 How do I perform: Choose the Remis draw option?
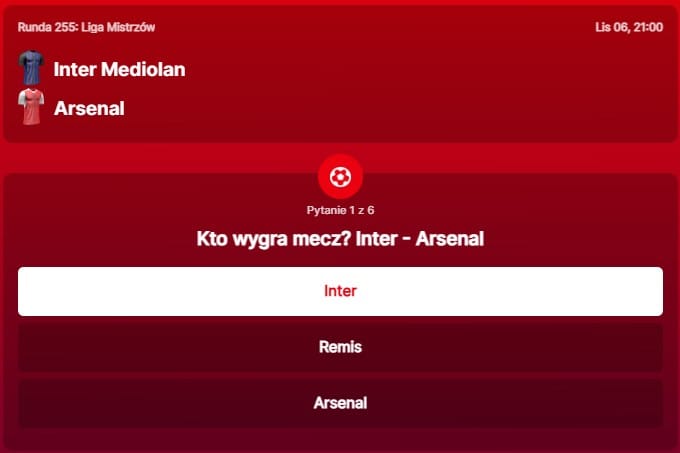coord(340,347)
